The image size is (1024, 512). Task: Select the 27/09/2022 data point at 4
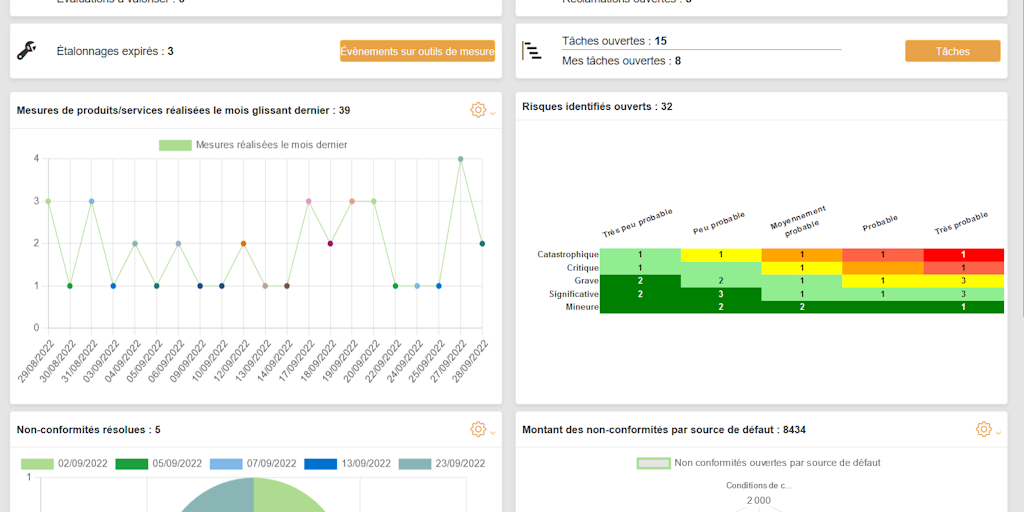click(460, 159)
